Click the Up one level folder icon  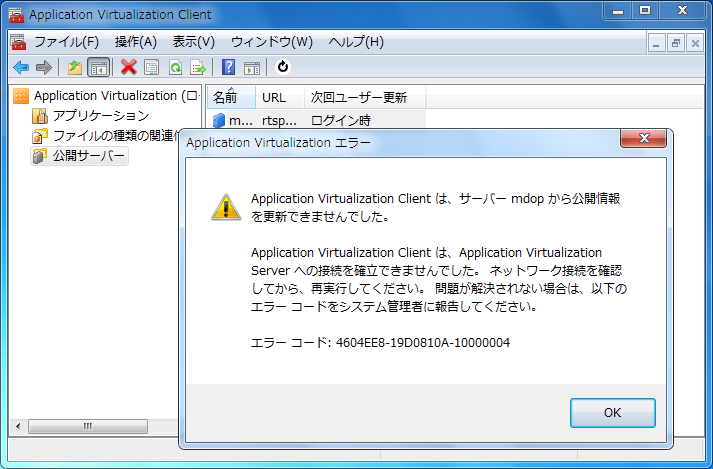pos(75,68)
